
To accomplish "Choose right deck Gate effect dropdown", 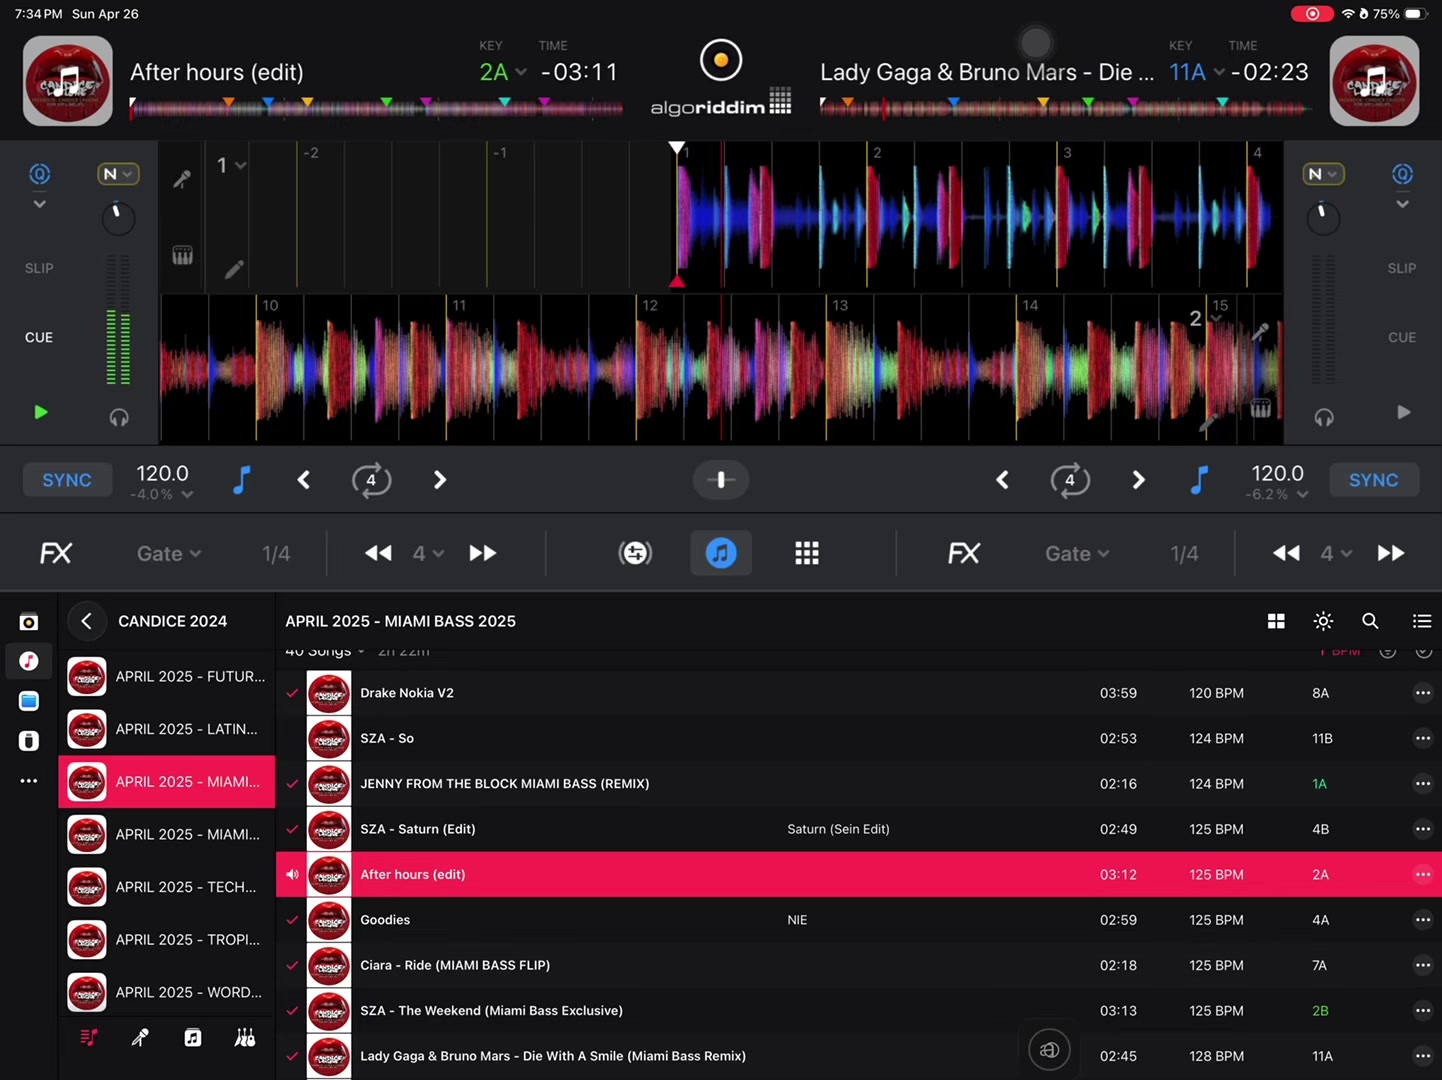I will (1077, 554).
